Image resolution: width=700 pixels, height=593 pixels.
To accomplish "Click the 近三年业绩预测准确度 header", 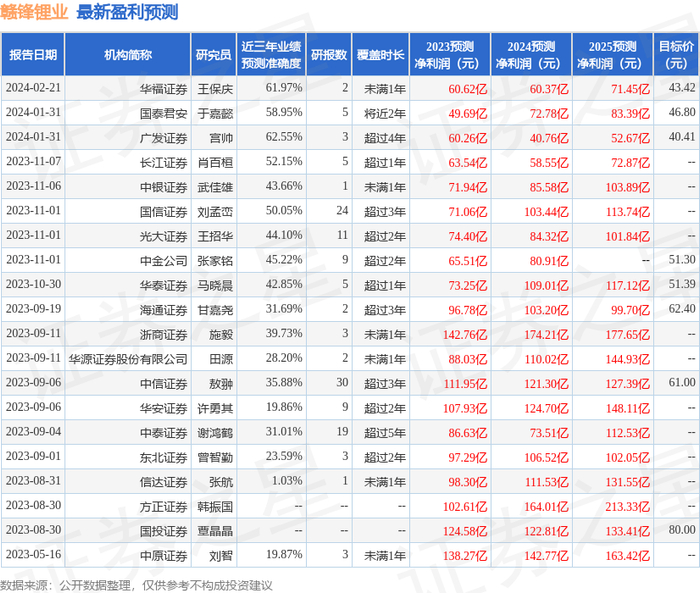I will tap(271, 54).
